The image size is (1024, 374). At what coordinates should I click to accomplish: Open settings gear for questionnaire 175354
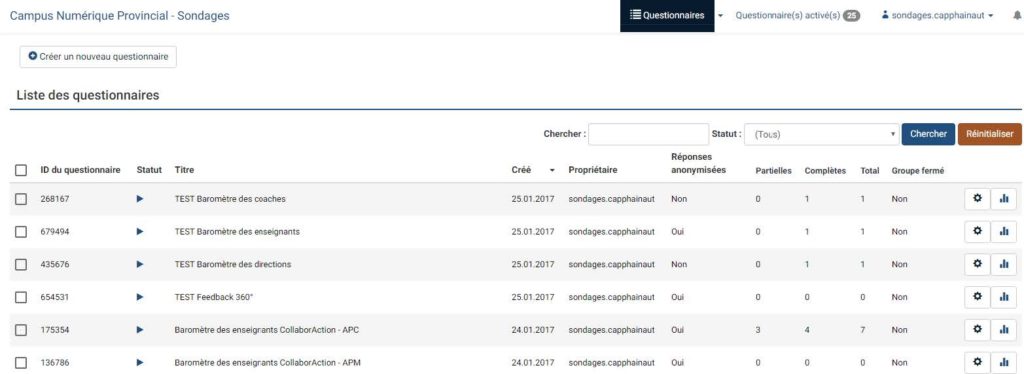pos(977,330)
